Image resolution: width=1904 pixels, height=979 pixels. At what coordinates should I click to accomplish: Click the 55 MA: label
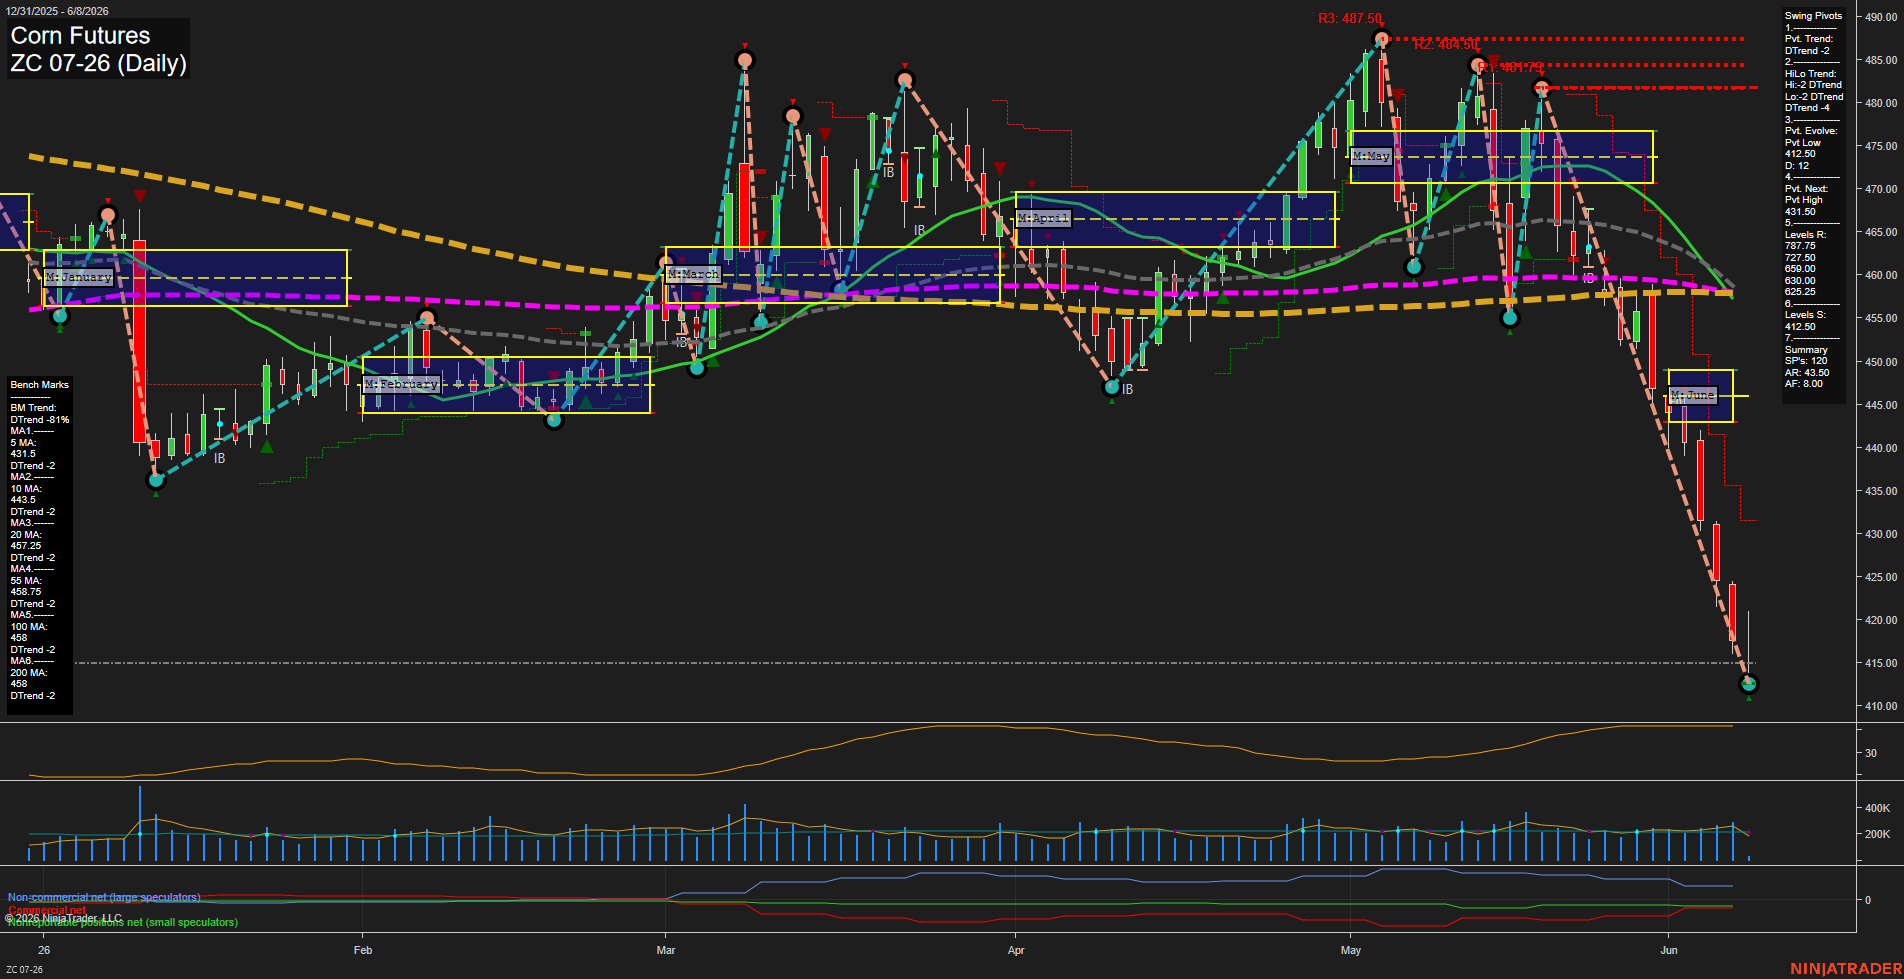[x=26, y=581]
